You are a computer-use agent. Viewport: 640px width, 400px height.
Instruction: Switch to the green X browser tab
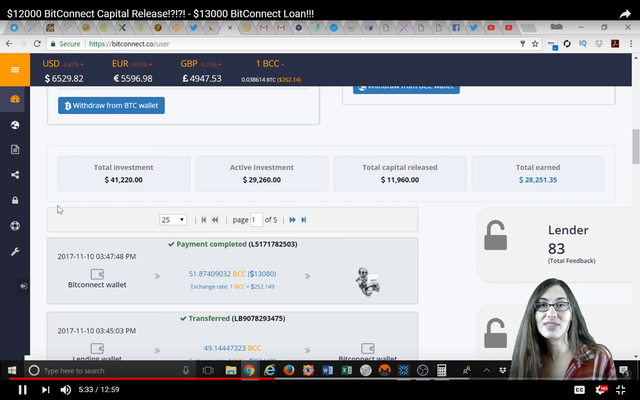point(122,28)
